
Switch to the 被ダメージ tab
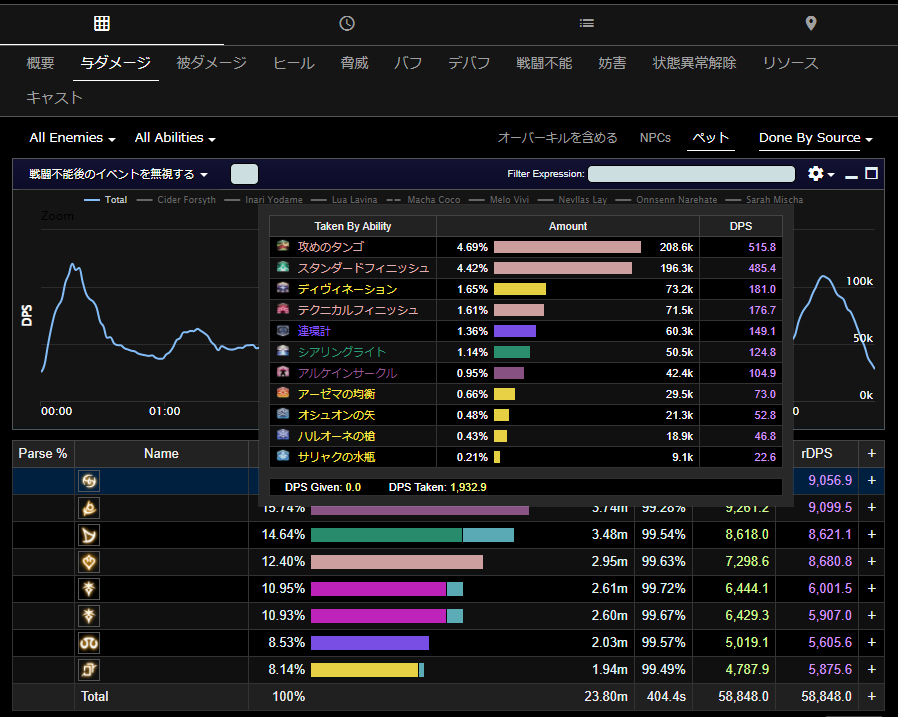(211, 63)
